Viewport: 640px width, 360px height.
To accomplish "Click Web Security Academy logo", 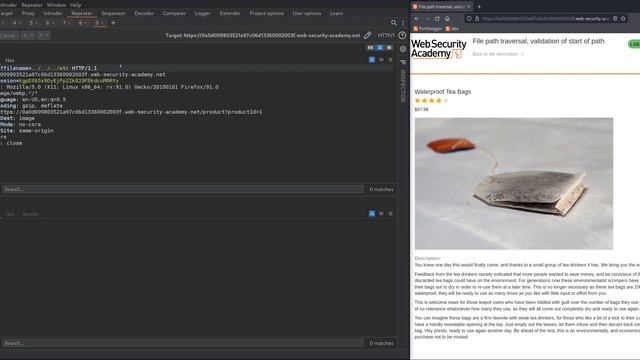I will [438, 49].
